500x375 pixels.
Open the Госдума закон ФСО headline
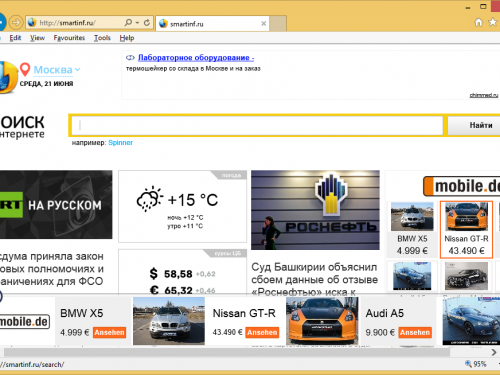[x=52, y=269]
